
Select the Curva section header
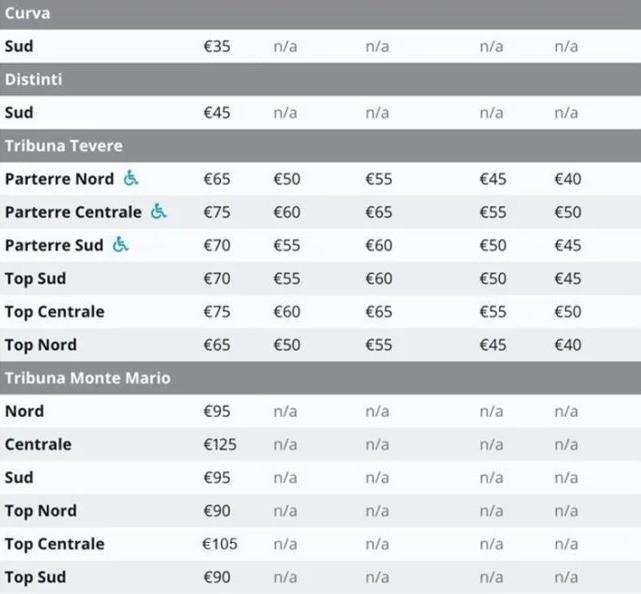pyautogui.click(x=320, y=14)
